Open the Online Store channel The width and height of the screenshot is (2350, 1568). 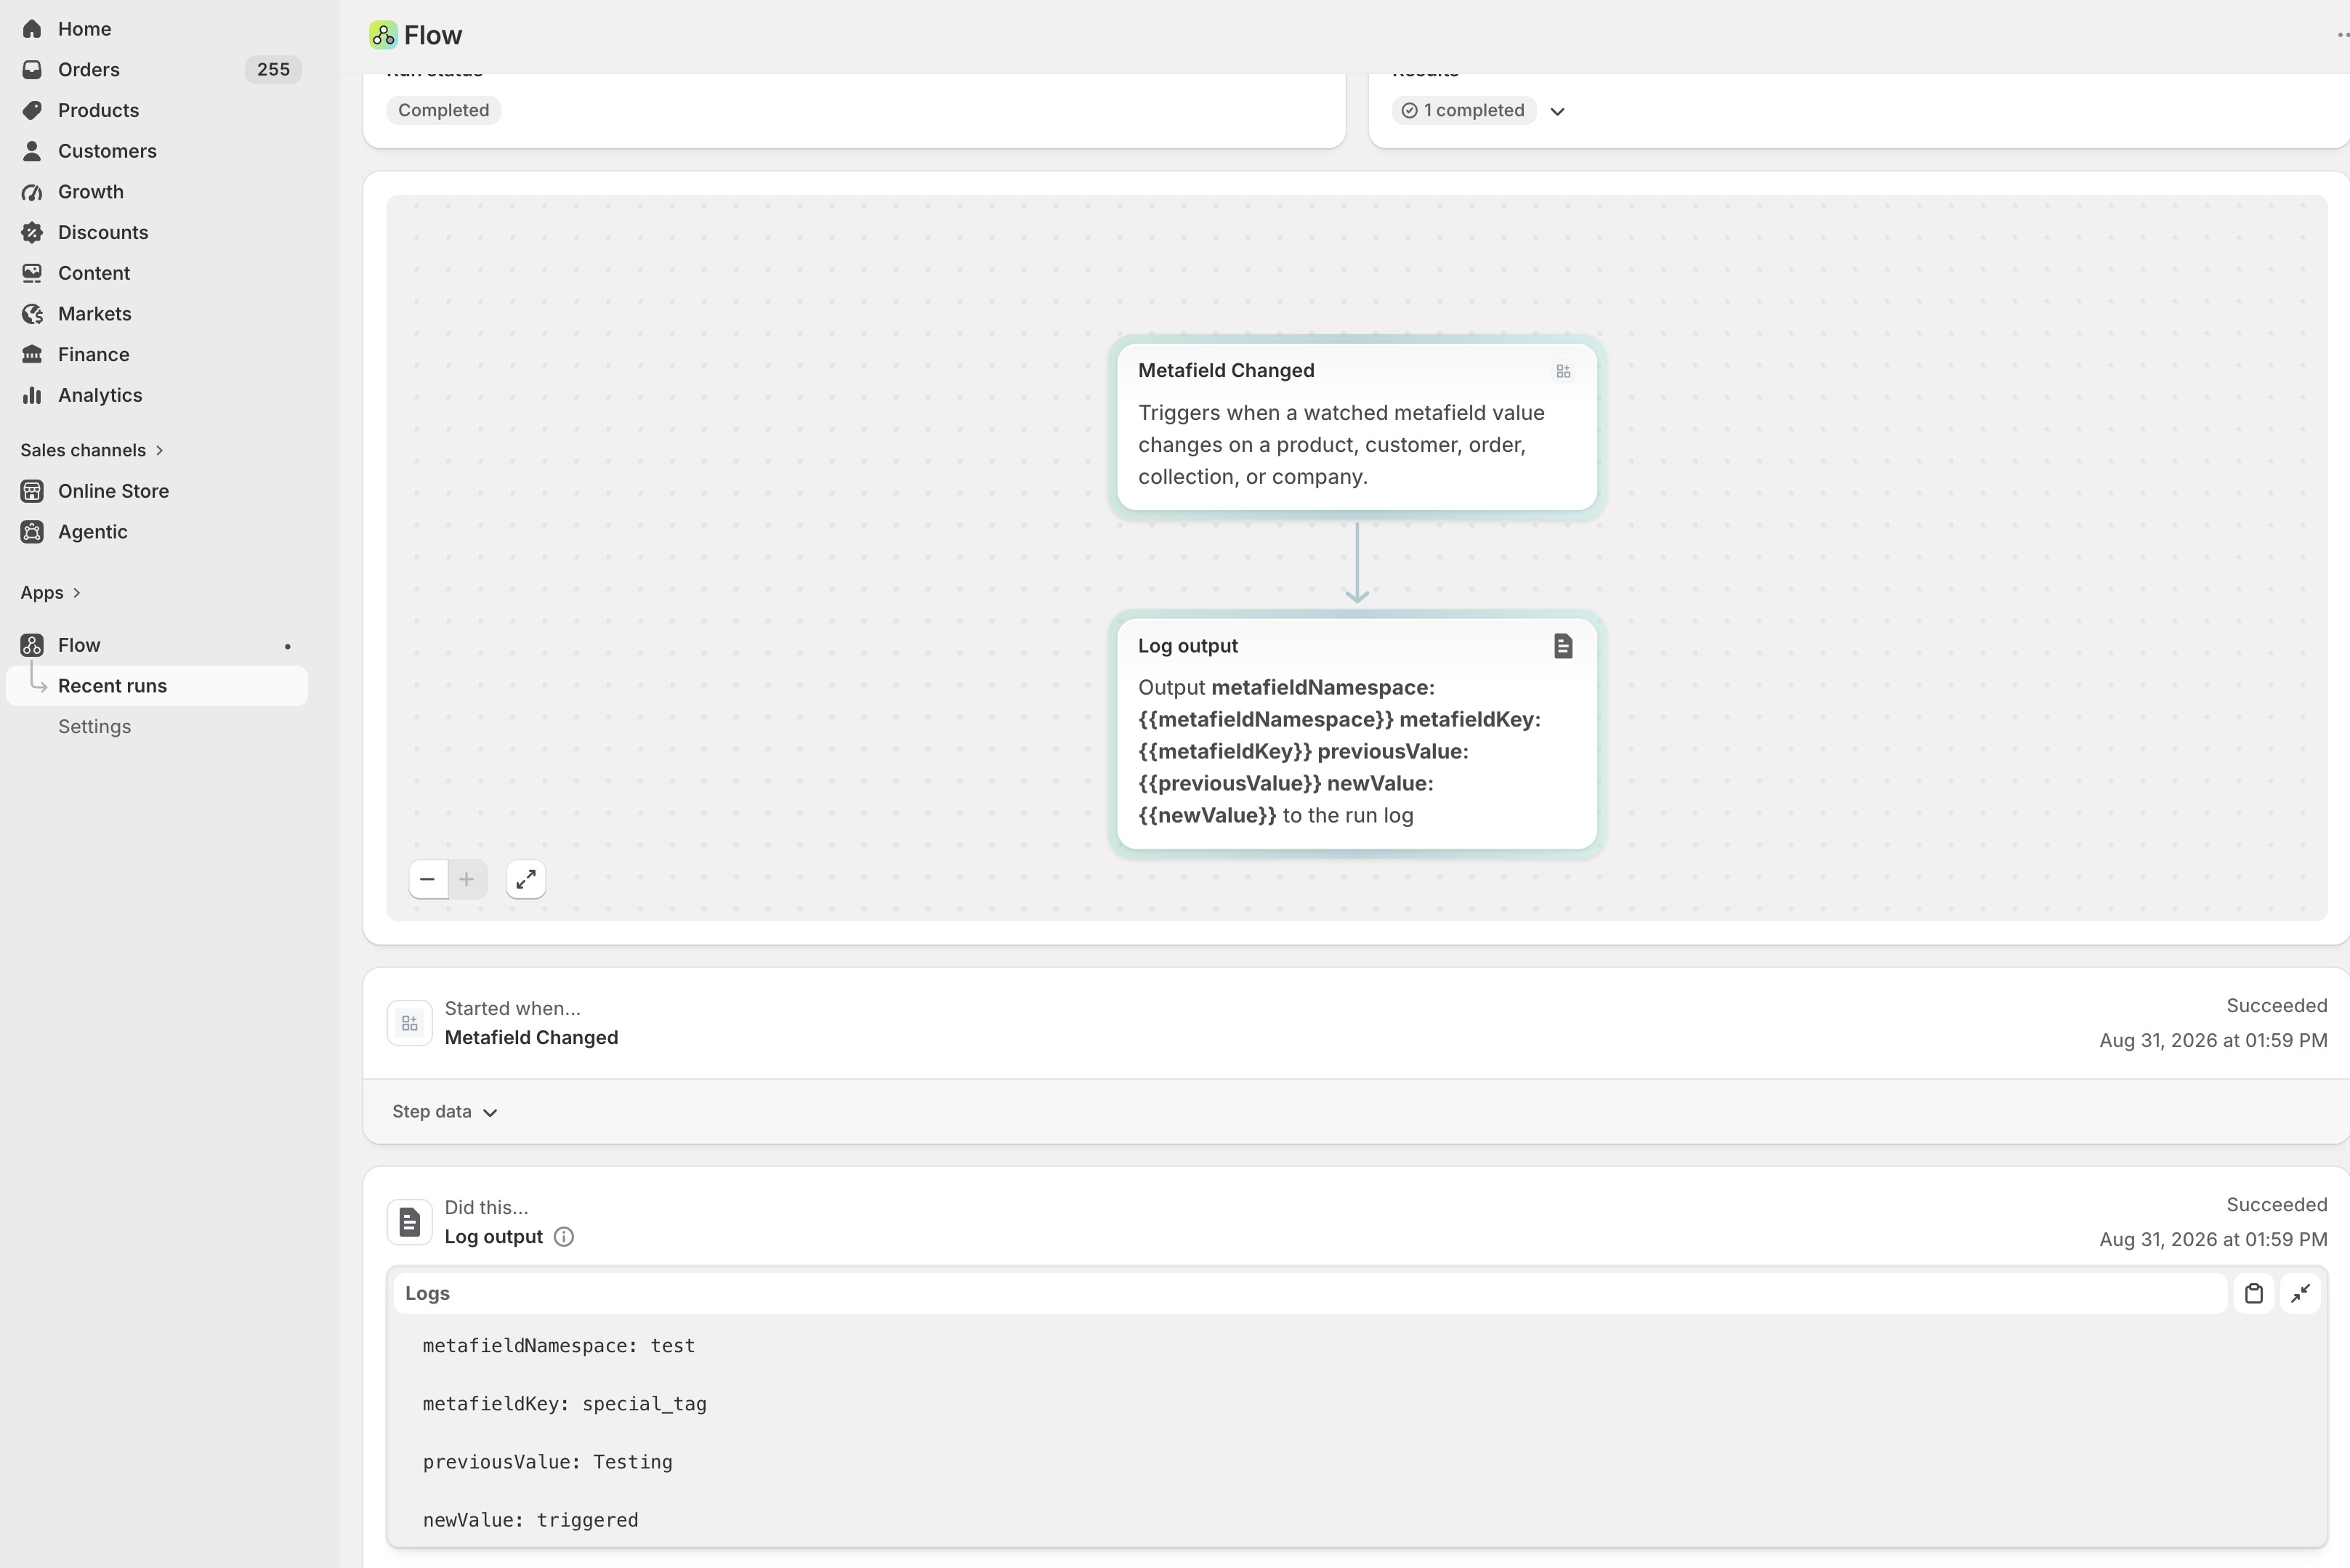(x=113, y=491)
